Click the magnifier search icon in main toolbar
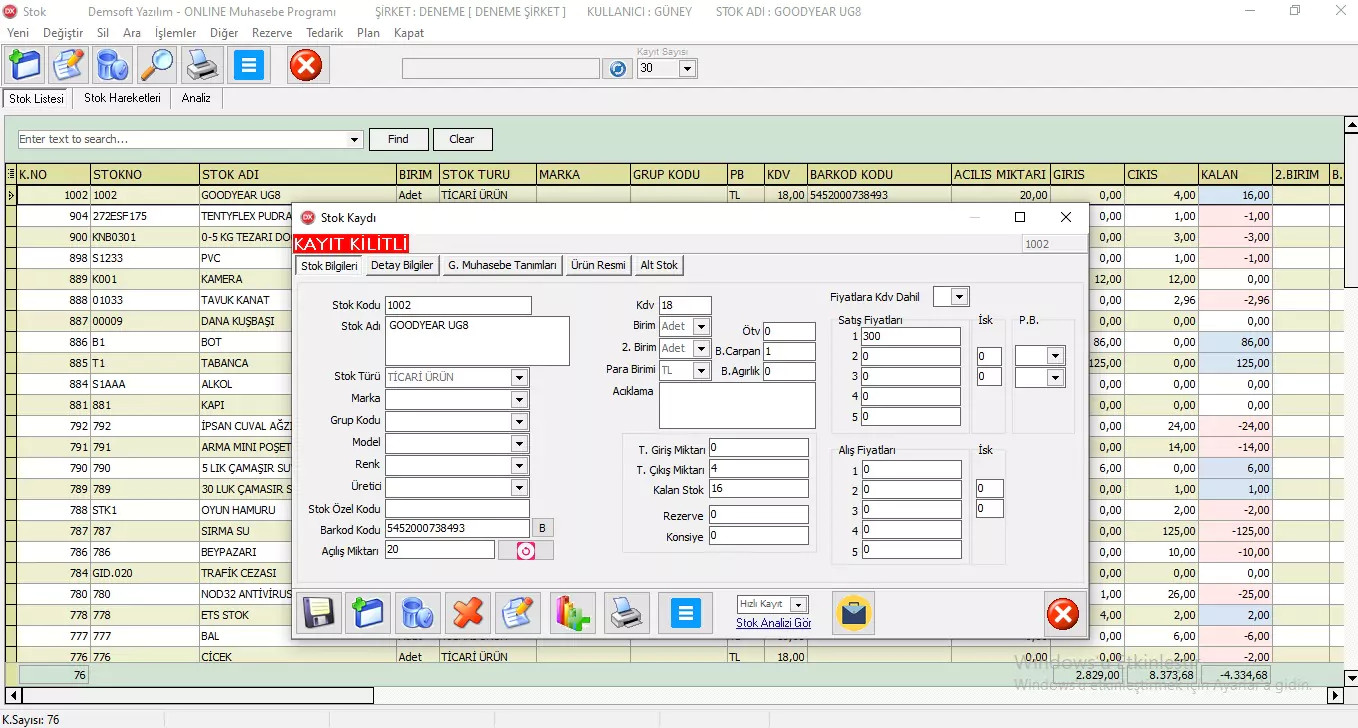Screen dimensions: 1358x728 [156, 66]
